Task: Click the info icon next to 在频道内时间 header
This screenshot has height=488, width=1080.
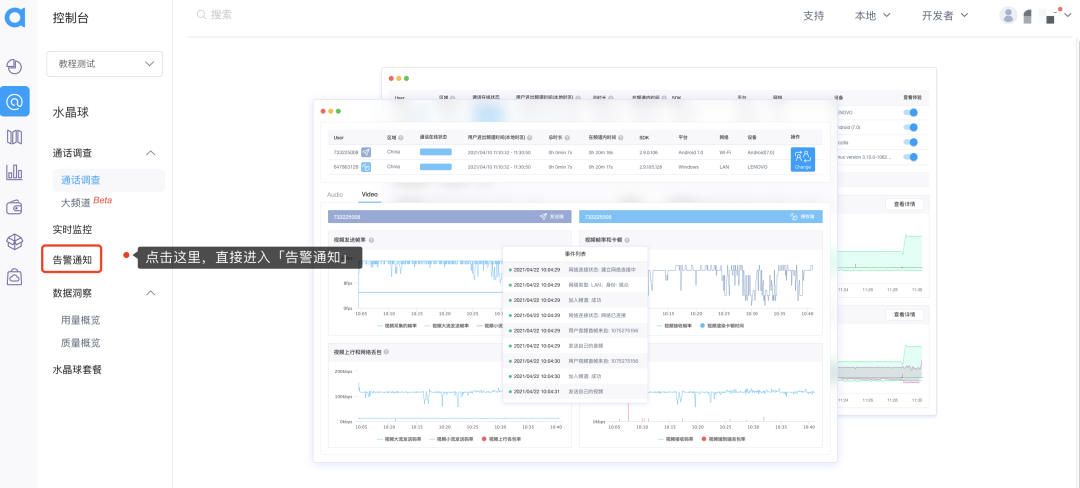Action: pos(621,137)
